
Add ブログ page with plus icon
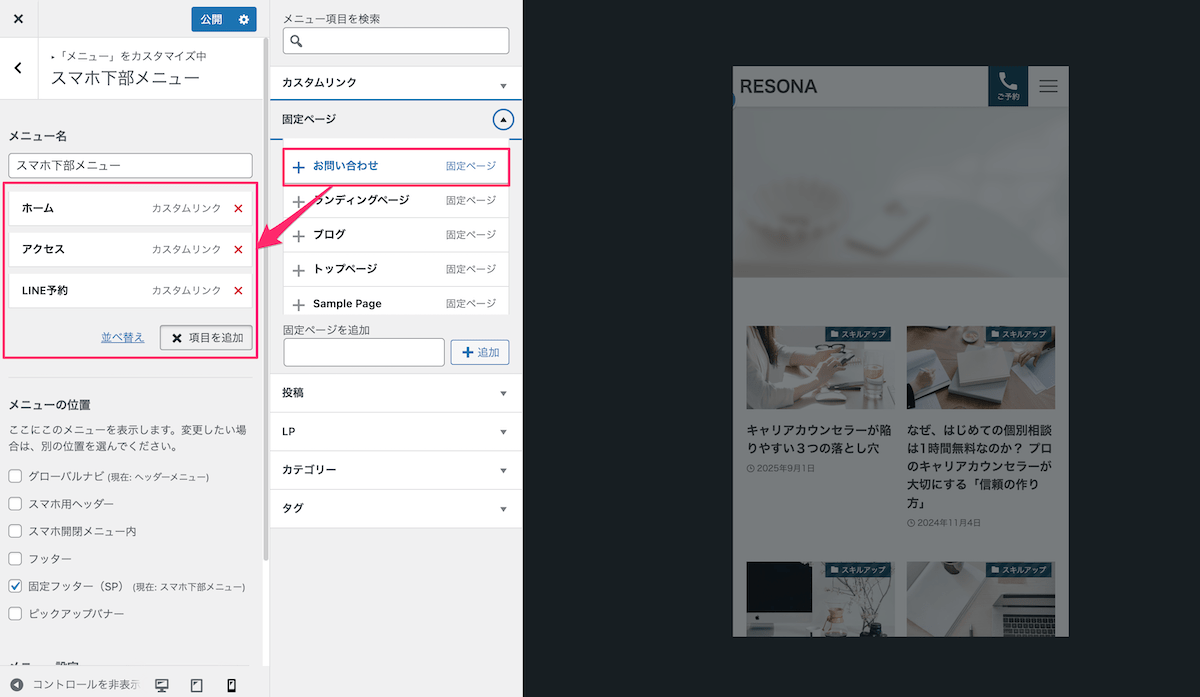(298, 236)
